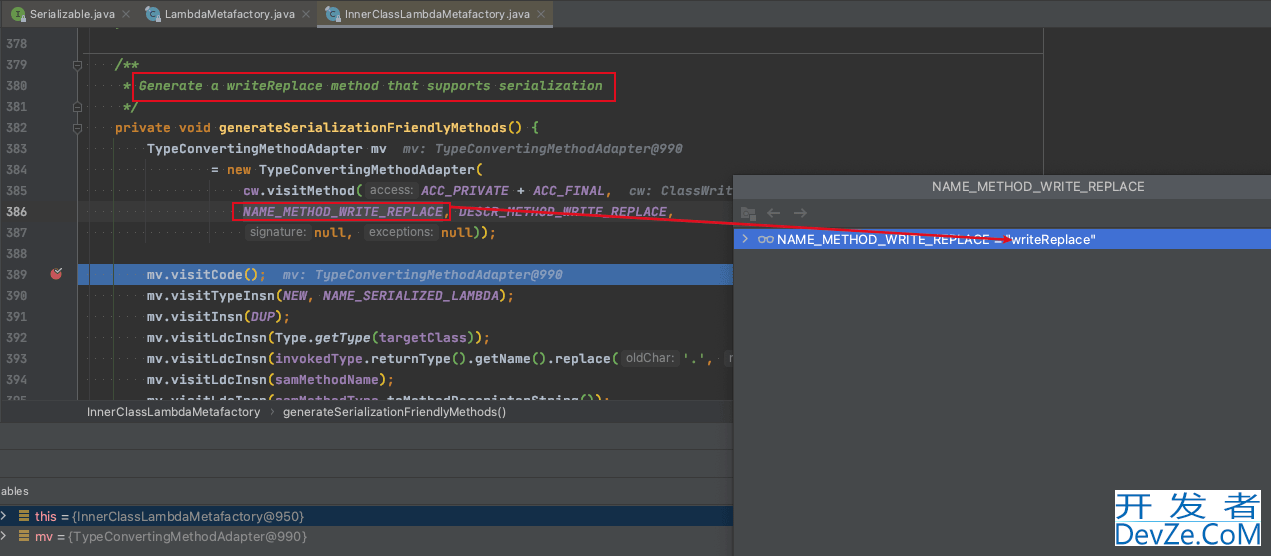Click the forward arrow in the NAME_METHOD_WRITE_REPLACE popup
This screenshot has width=1271, height=556.
799,213
